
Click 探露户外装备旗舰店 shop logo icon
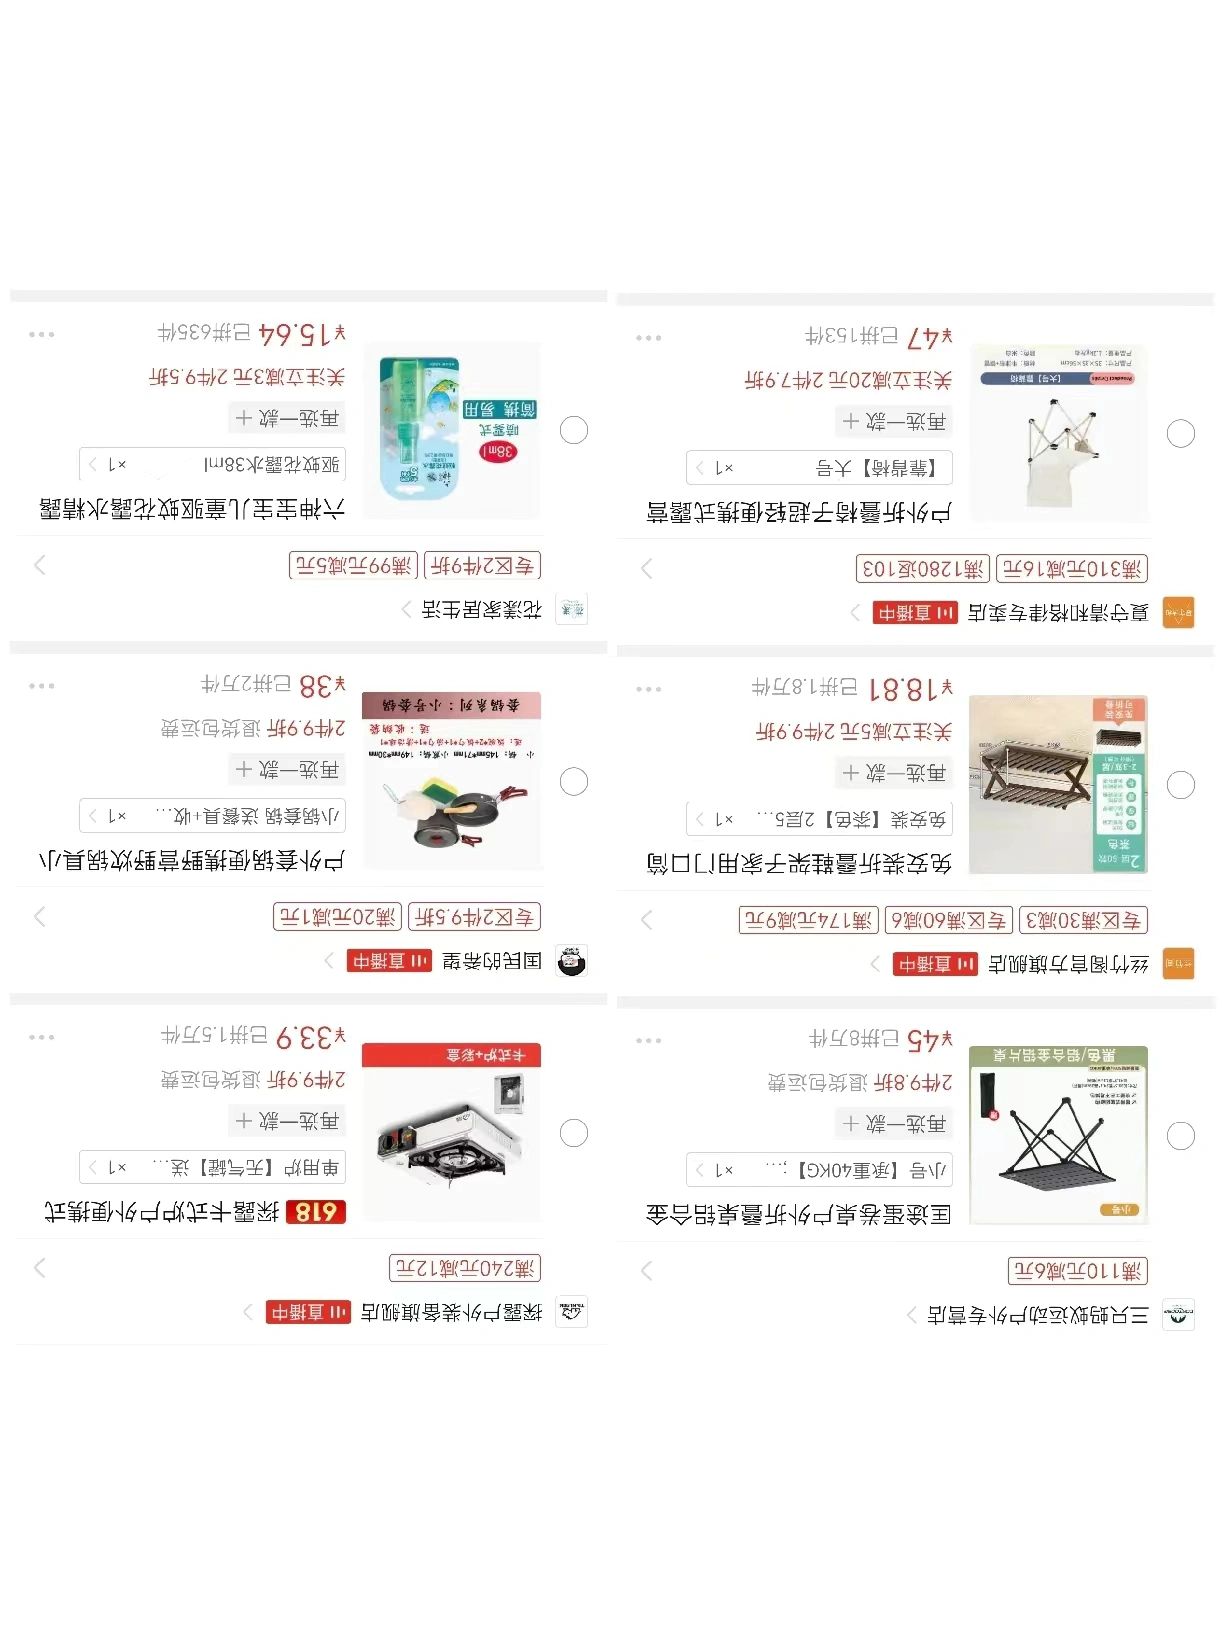(x=571, y=1311)
